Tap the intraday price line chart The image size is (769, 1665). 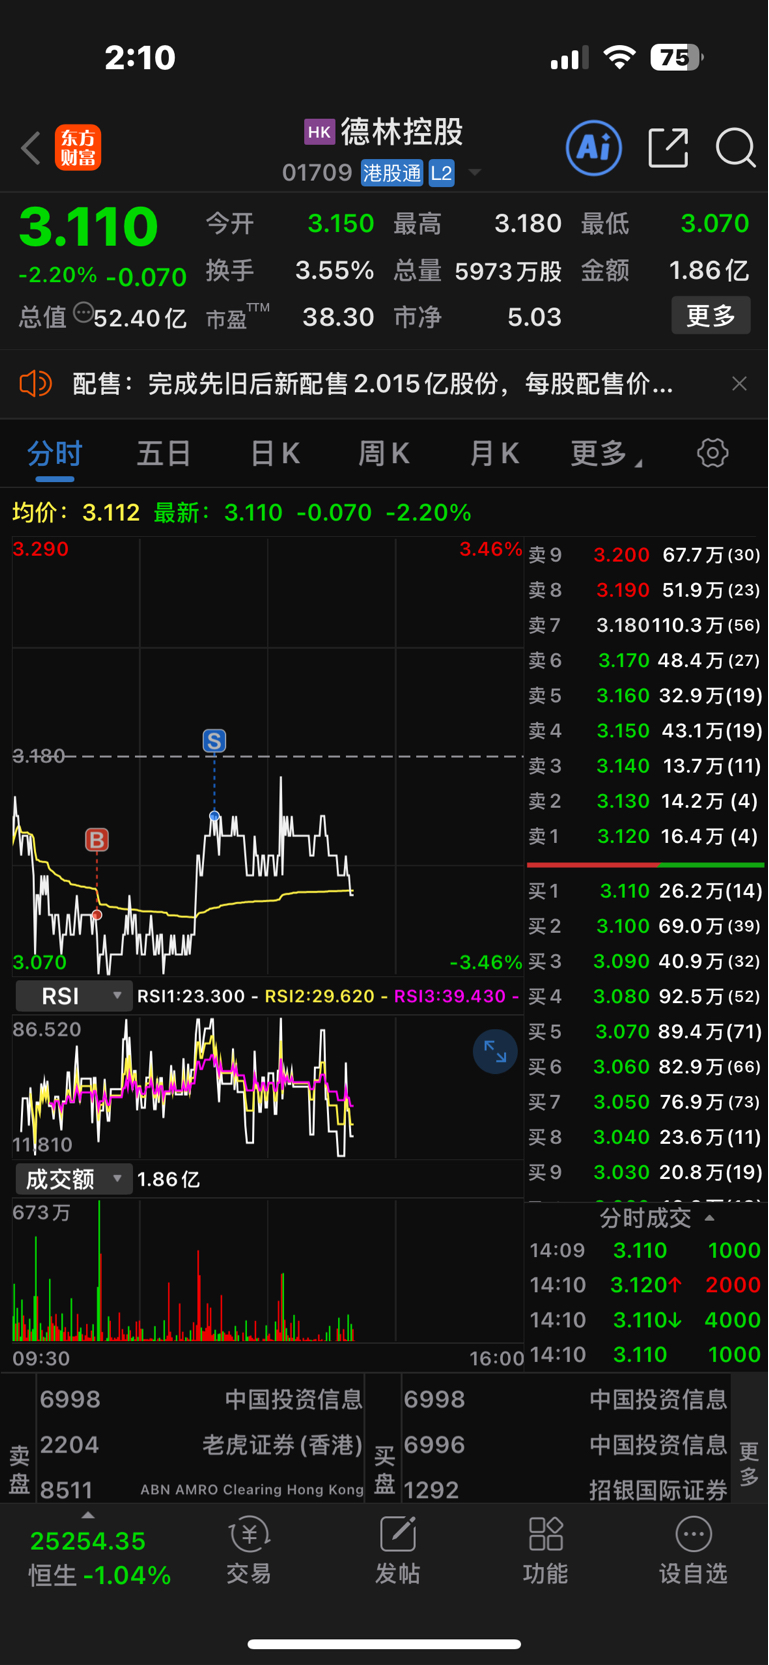[x=268, y=756]
